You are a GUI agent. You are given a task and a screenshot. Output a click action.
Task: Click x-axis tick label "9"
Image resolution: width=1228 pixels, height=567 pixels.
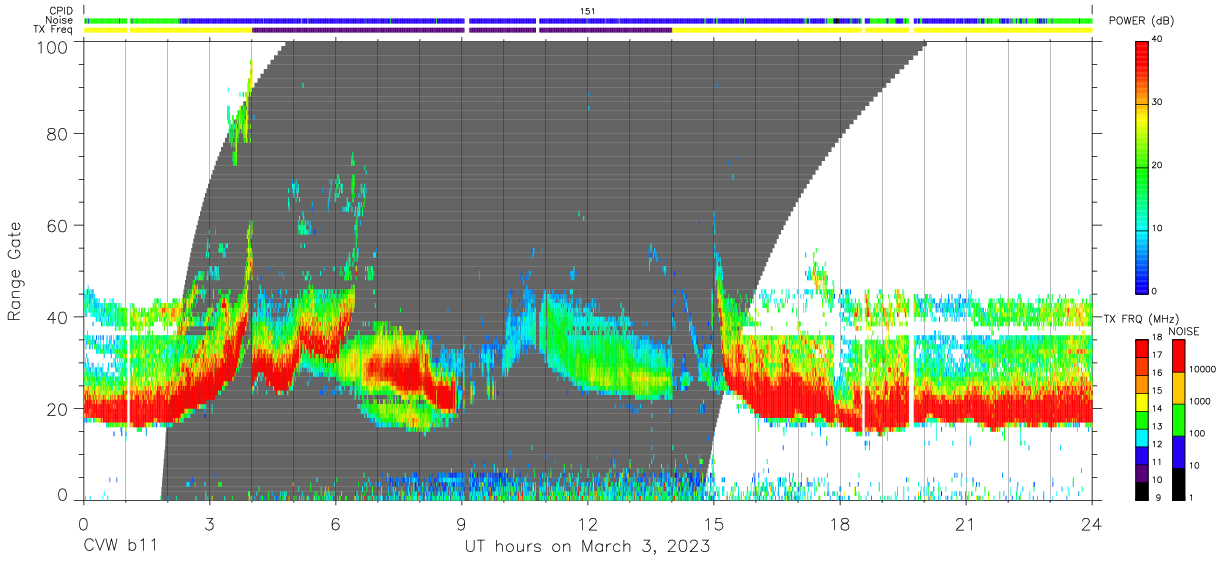[x=461, y=524]
